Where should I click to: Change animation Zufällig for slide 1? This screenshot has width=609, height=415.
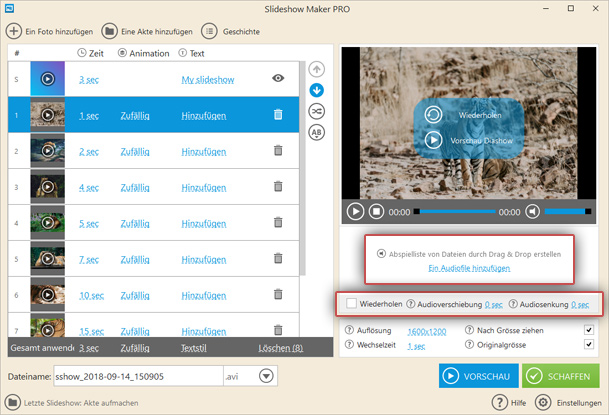click(x=135, y=116)
